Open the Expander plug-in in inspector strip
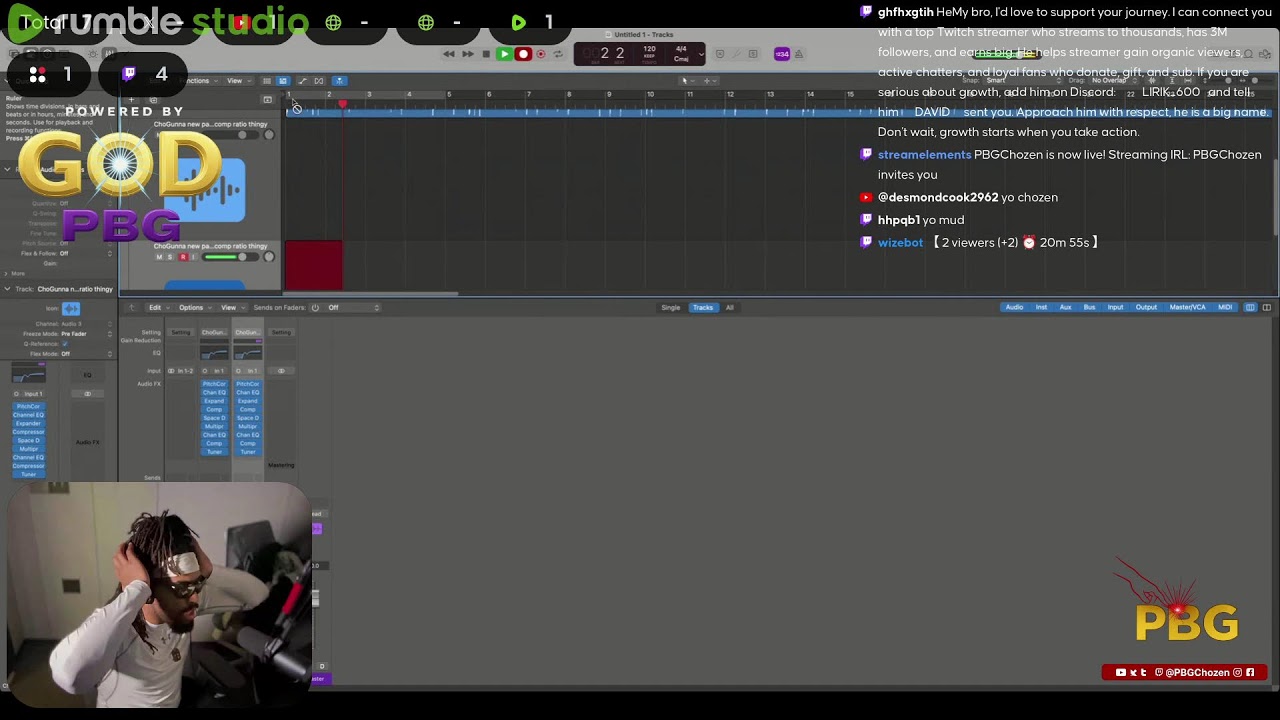The width and height of the screenshot is (1280, 720). click(28, 424)
